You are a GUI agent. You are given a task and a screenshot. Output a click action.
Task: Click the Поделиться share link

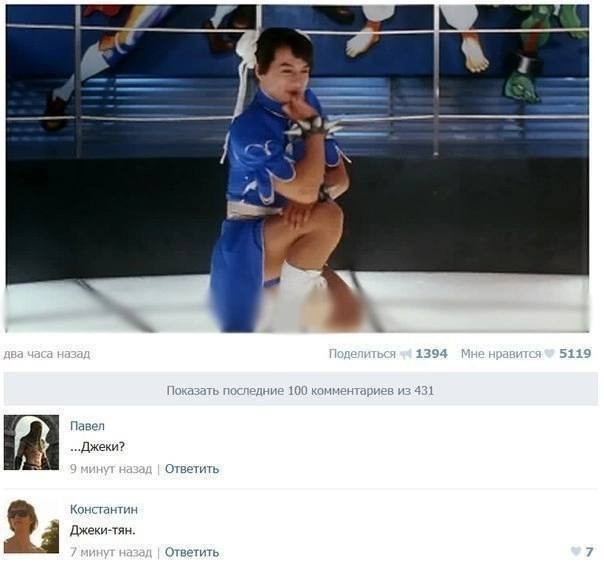pyautogui.click(x=362, y=353)
